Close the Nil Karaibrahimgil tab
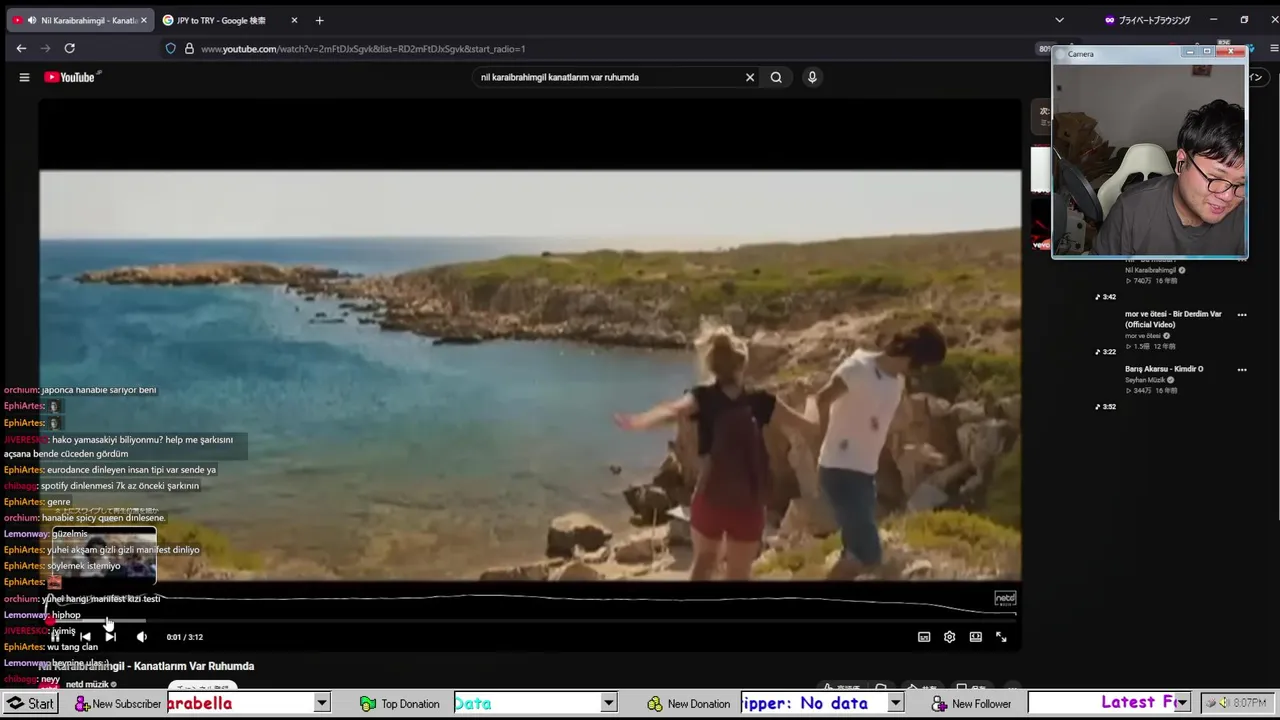 pos(144,20)
